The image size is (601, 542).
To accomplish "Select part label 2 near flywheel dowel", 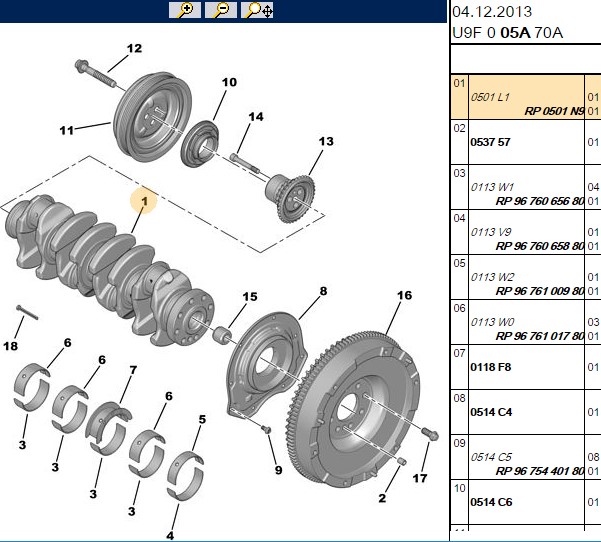I will (x=382, y=498).
